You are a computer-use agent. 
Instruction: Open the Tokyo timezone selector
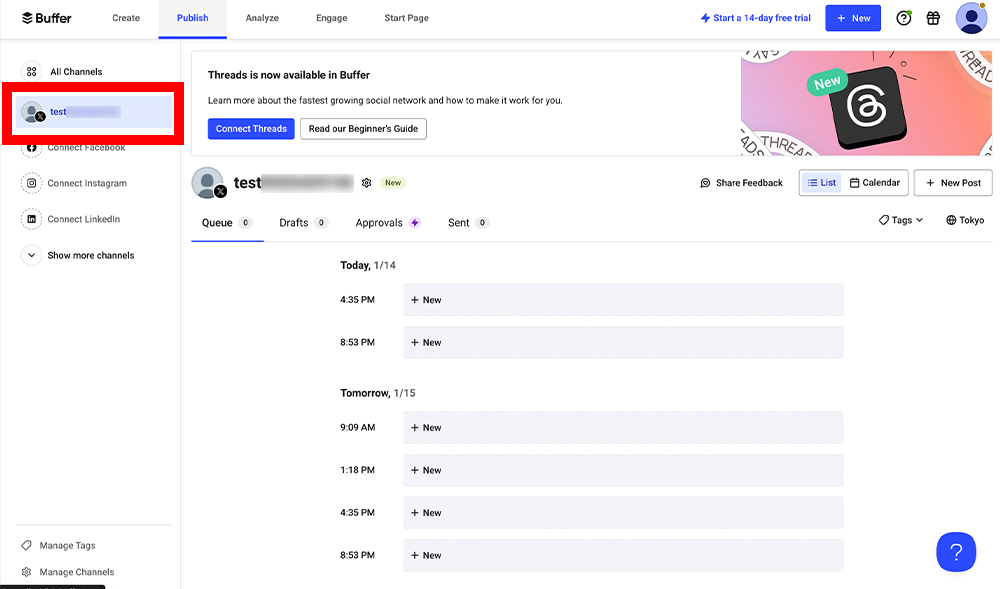point(965,220)
